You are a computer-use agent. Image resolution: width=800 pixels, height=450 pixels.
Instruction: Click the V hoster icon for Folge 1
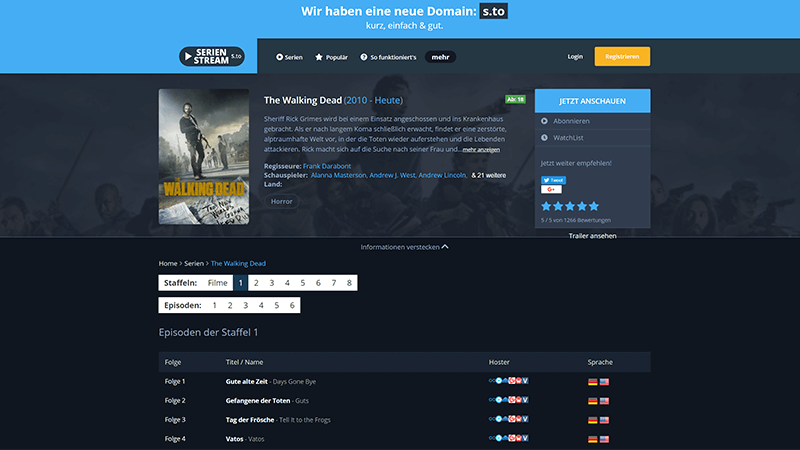point(526,381)
